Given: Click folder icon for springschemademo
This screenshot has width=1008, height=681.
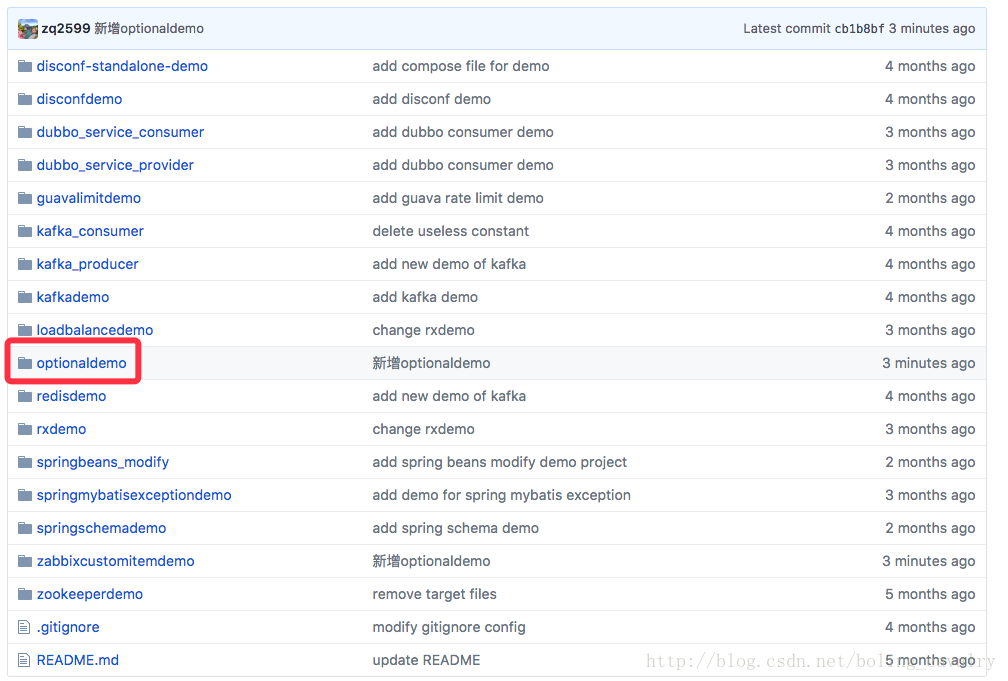Looking at the screenshot, I should click(x=25, y=528).
